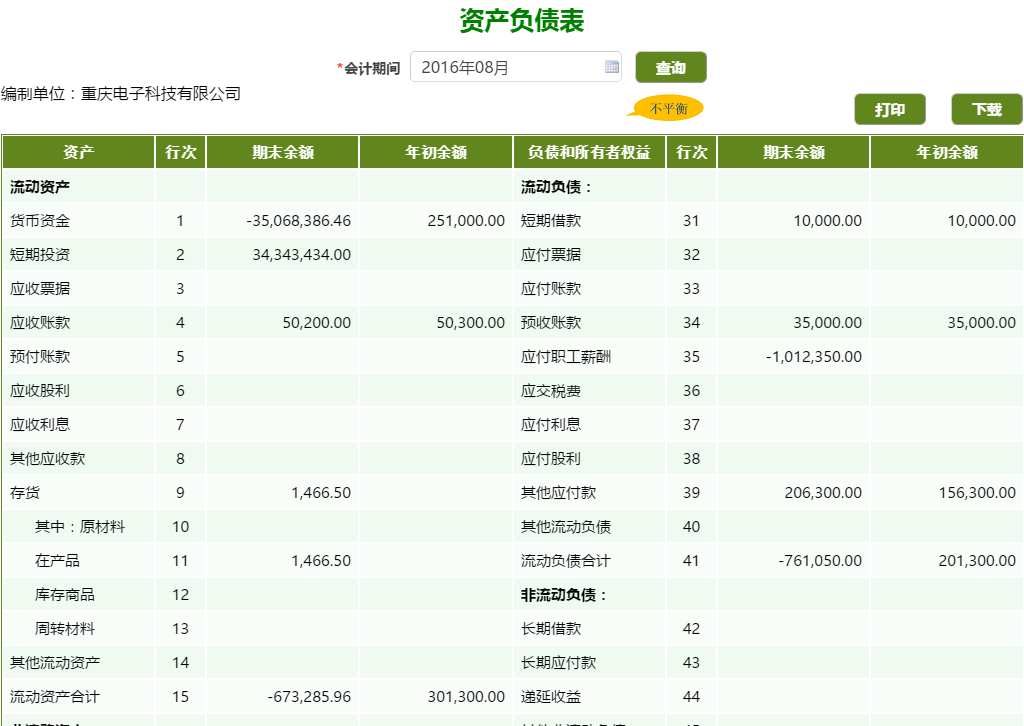
Task: Select 应付账款 row label
Action: point(551,289)
